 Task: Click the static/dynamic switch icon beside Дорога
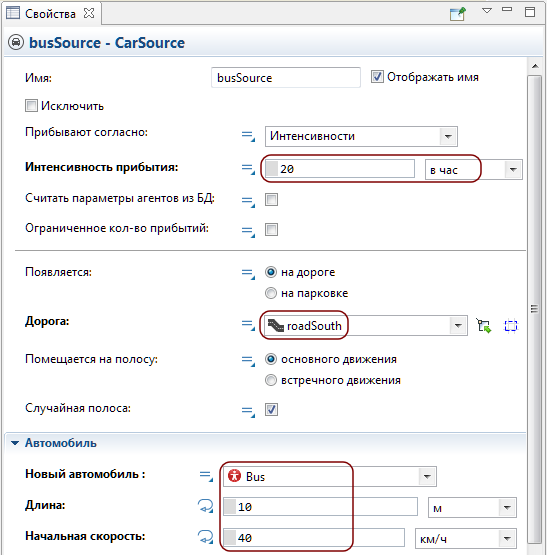coord(248,325)
